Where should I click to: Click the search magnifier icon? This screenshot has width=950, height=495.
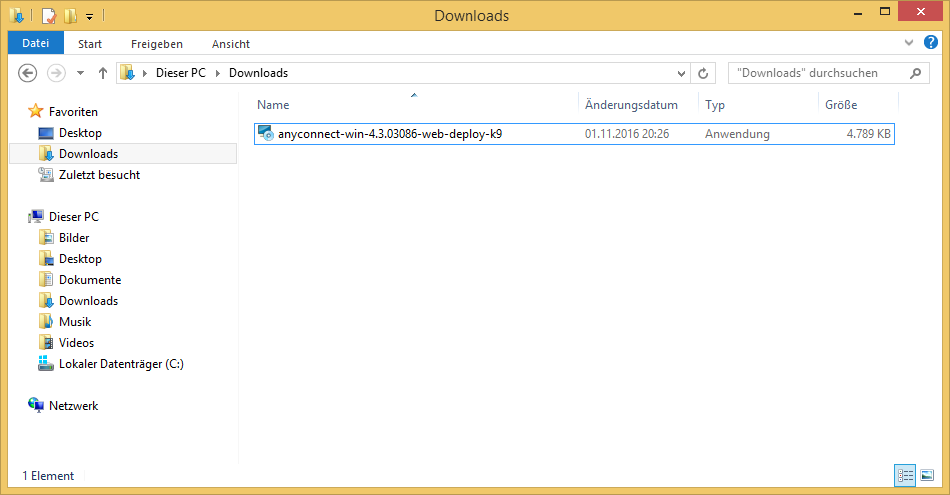pos(915,73)
